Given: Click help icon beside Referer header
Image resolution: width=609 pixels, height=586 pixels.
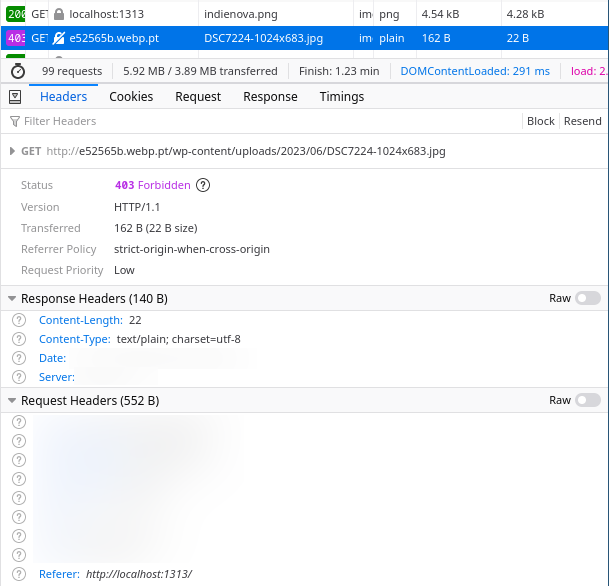Looking at the screenshot, I should (19, 574).
